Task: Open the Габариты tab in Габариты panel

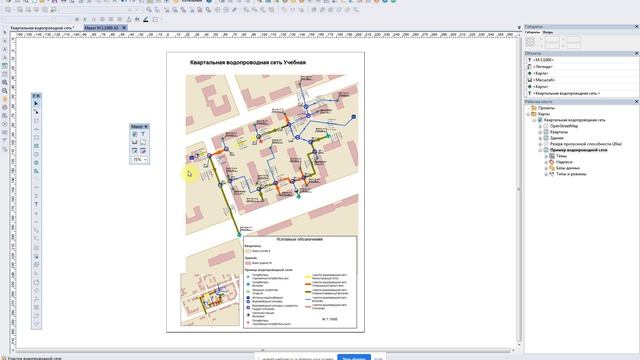Action: point(532,32)
